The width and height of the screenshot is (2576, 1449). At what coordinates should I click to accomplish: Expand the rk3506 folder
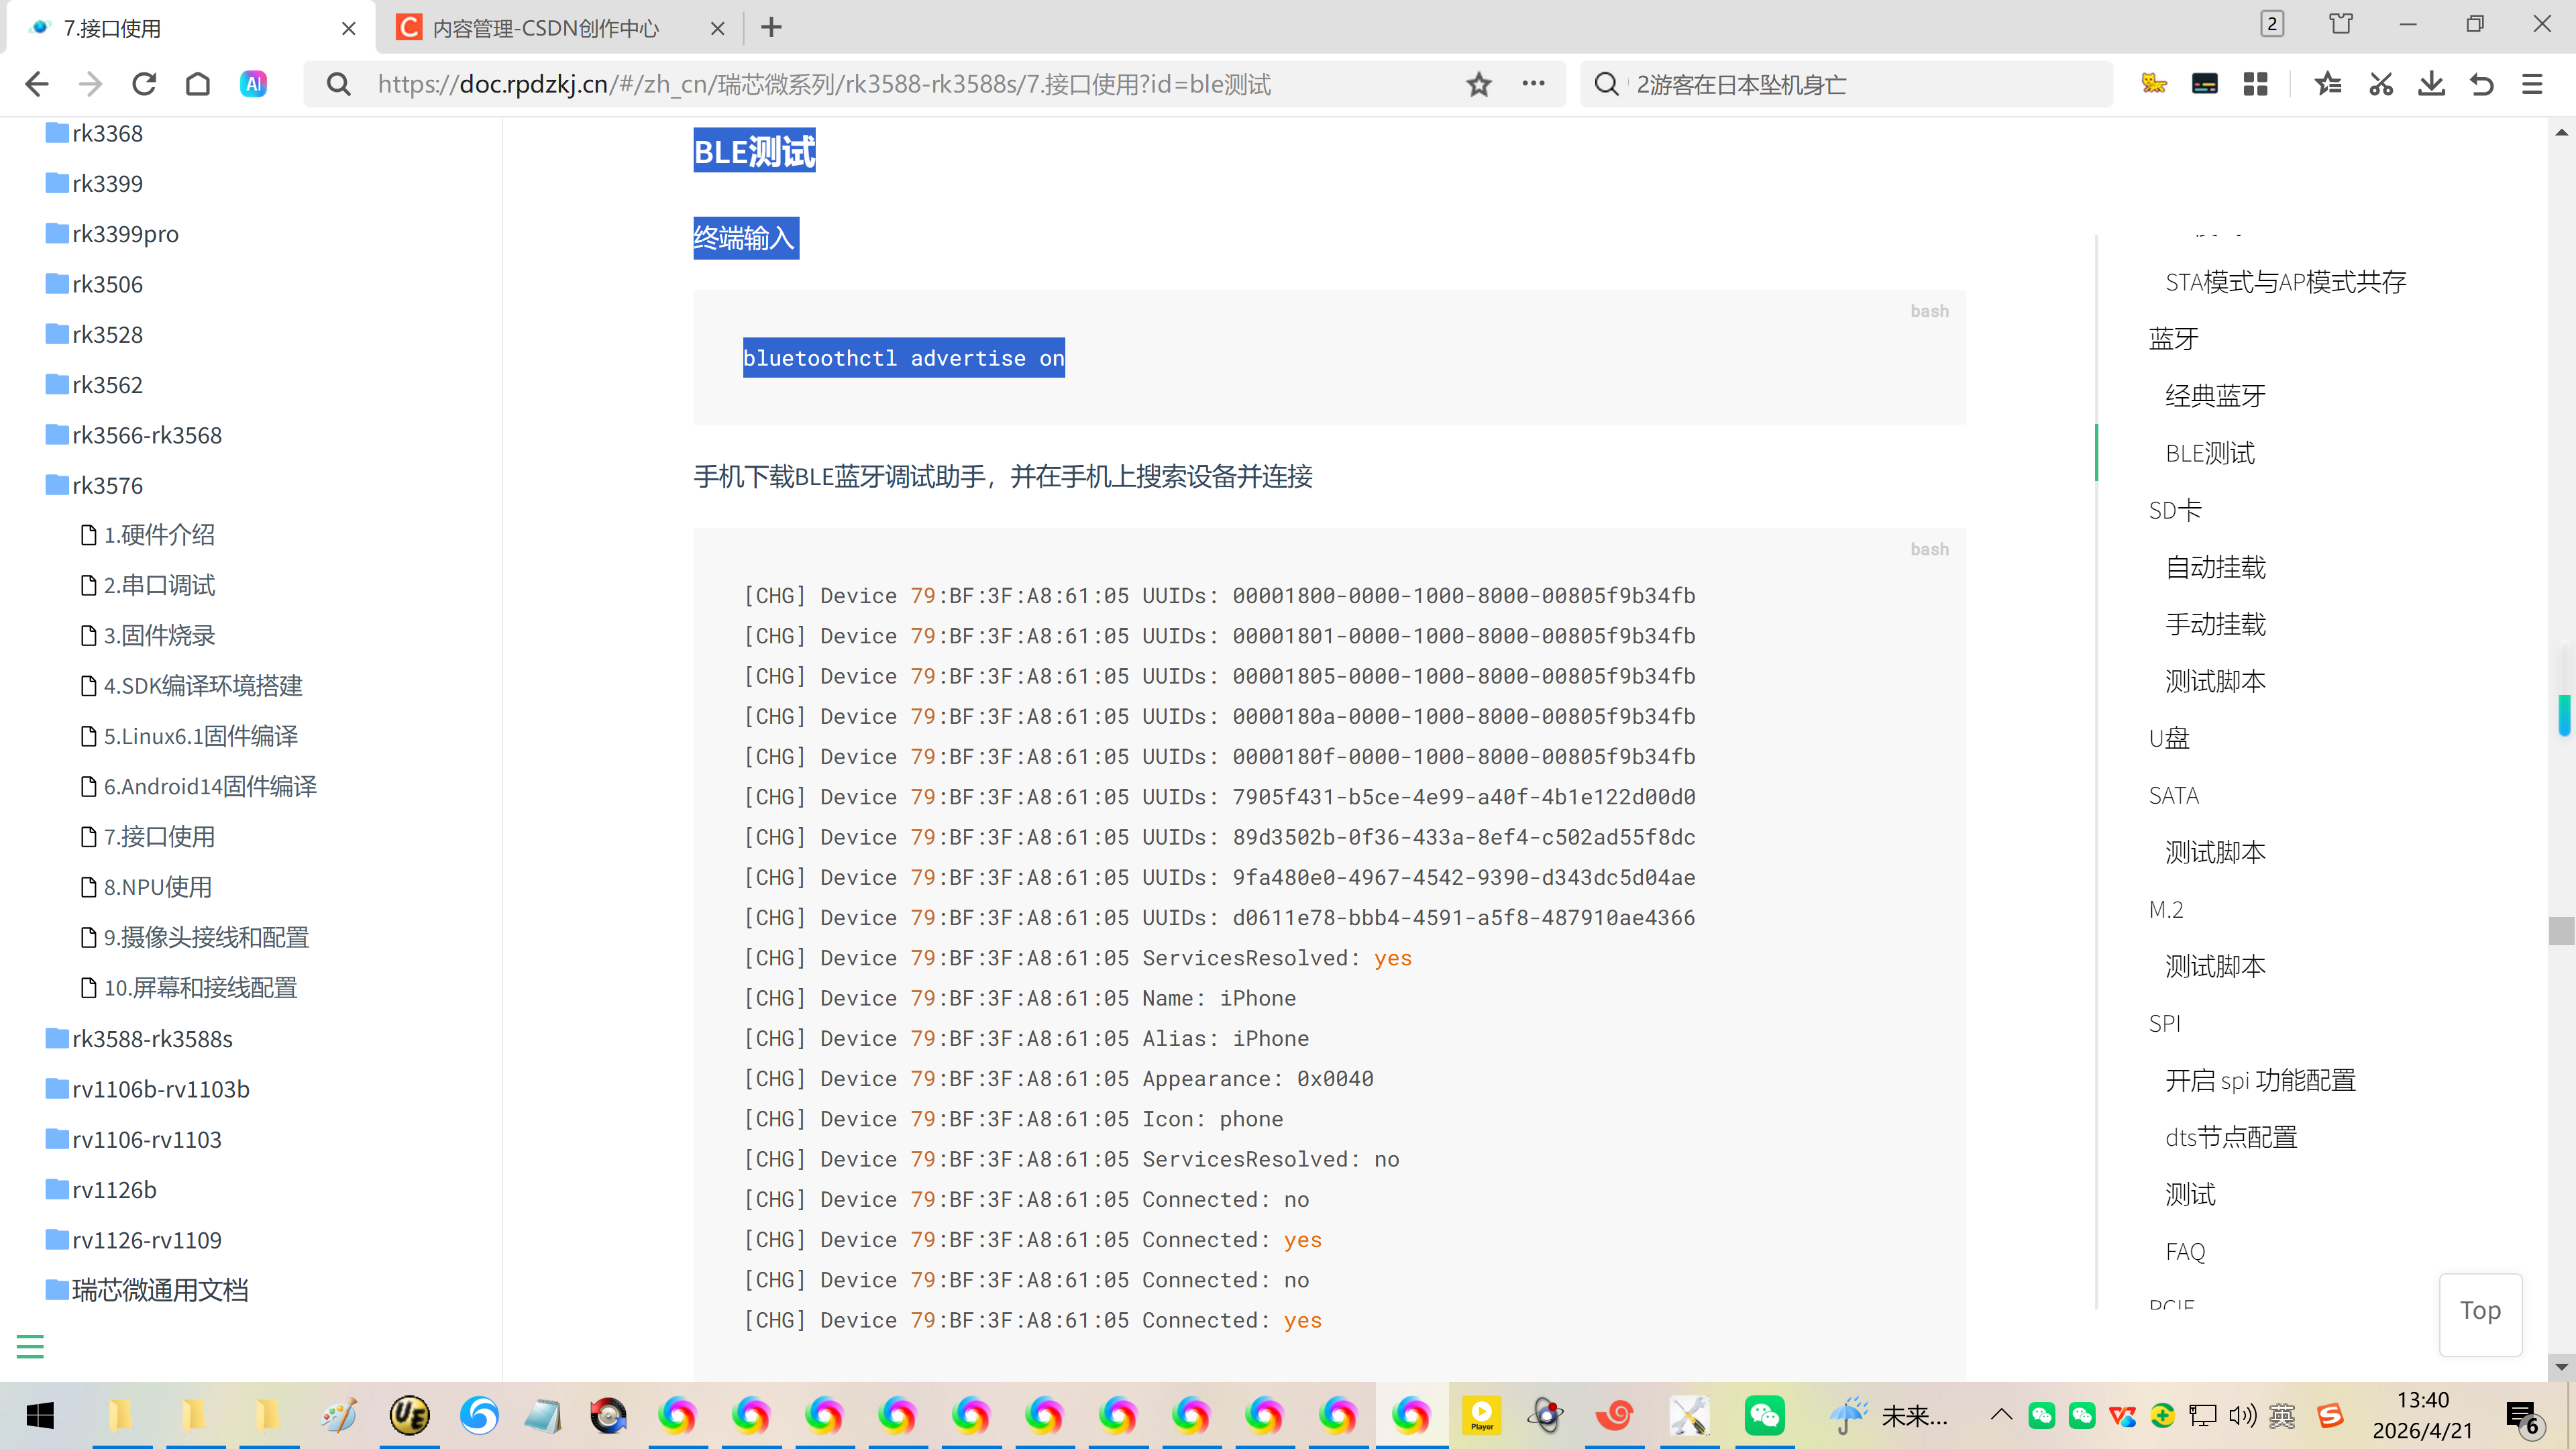pyautogui.click(x=94, y=284)
